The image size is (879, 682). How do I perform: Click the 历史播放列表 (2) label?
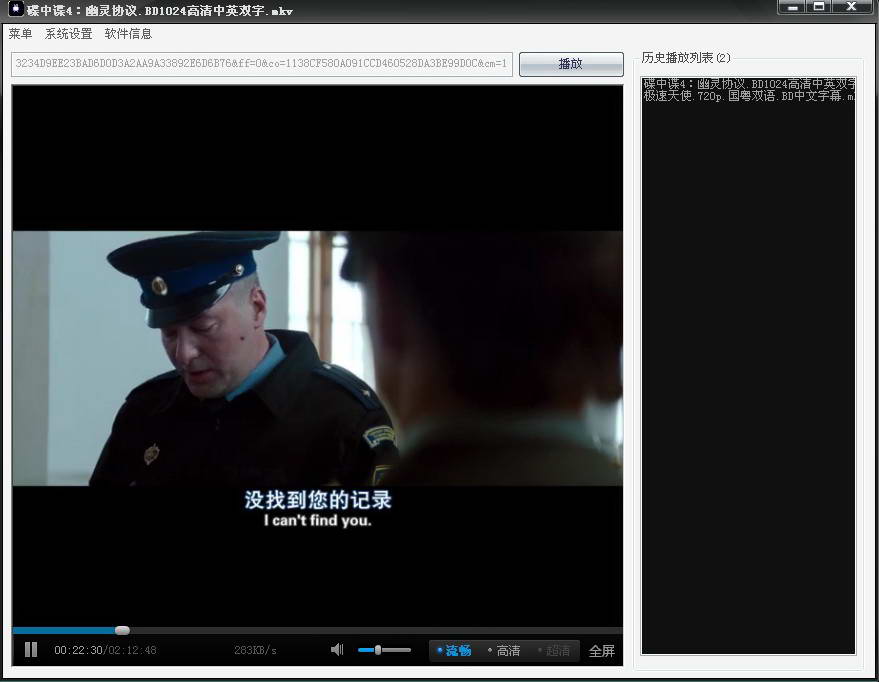pos(686,58)
